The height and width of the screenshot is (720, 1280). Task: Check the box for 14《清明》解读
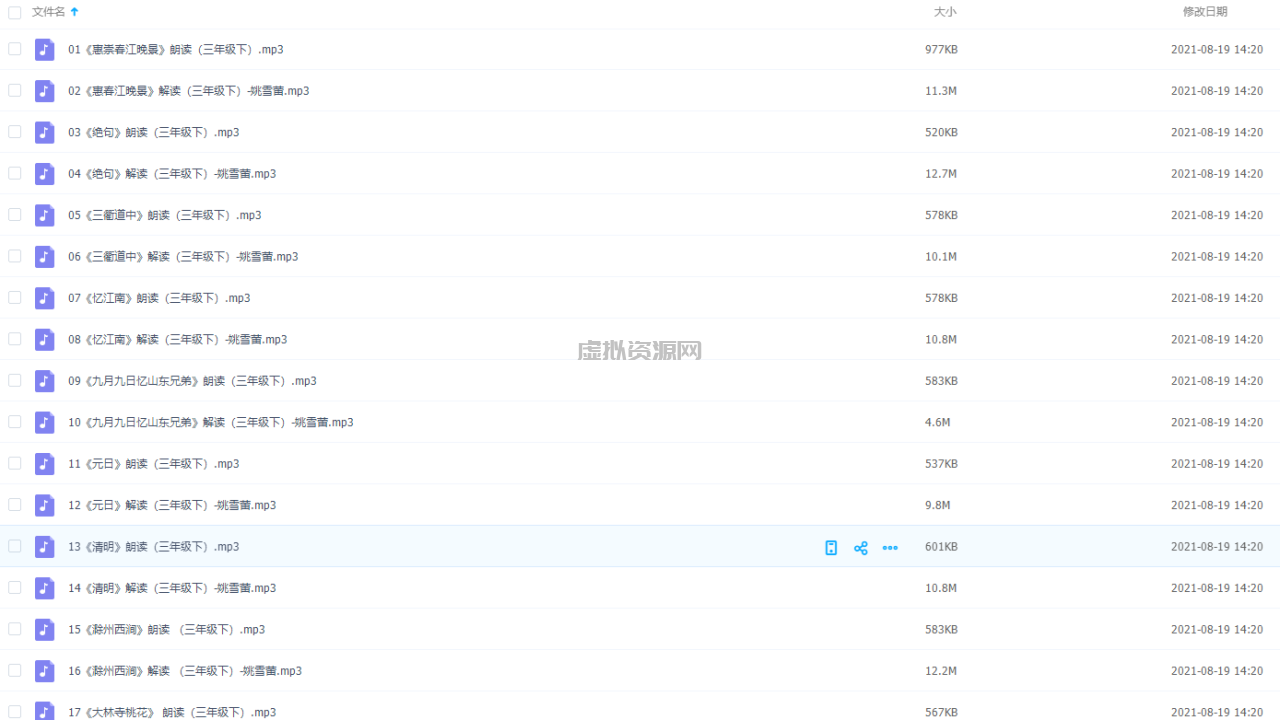tap(14, 588)
